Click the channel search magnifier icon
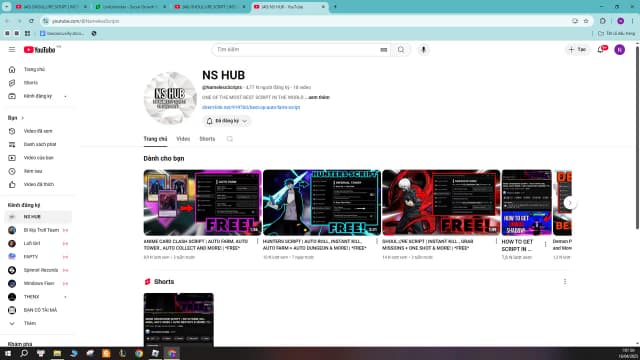 click(x=230, y=139)
